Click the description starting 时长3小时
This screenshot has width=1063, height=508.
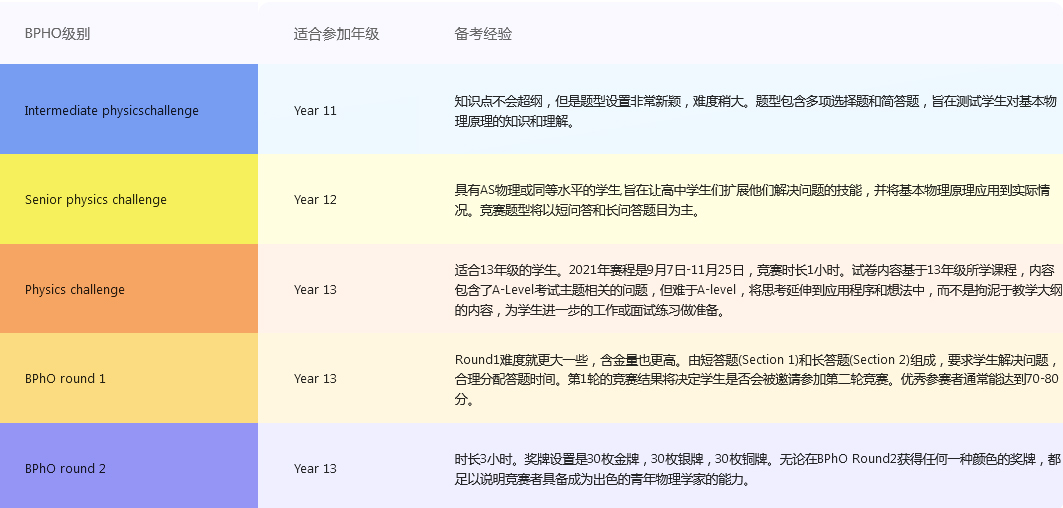[x=758, y=469]
